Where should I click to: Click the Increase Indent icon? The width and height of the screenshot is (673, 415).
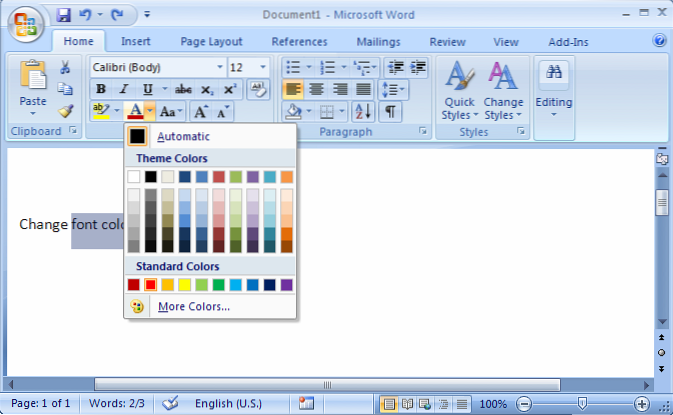point(415,67)
